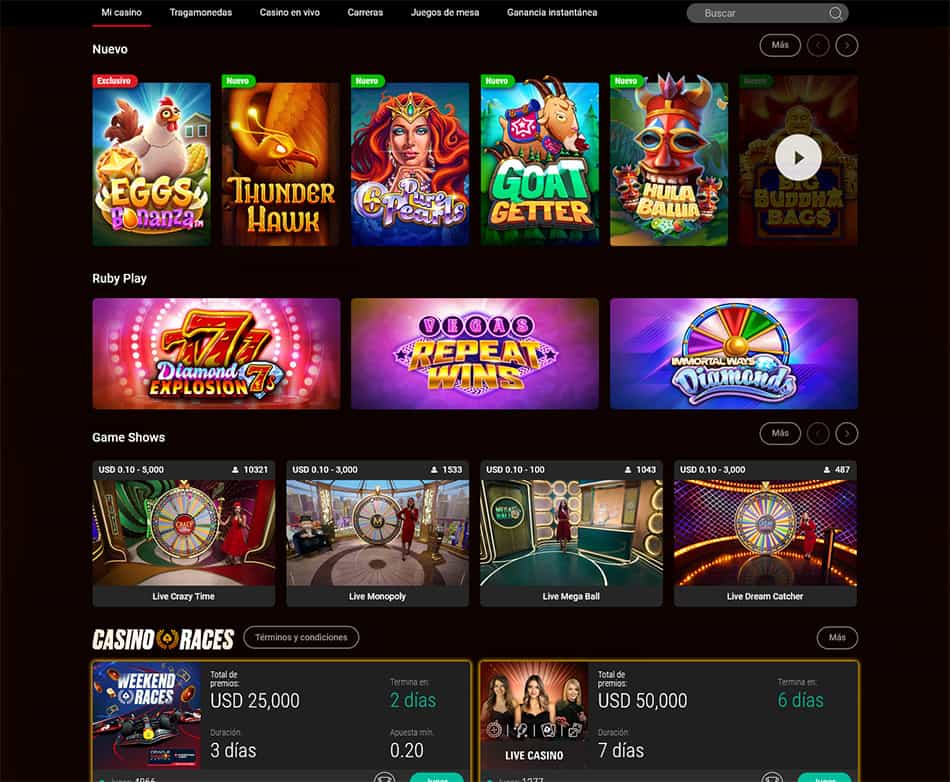Open the Tragamonedas tab
The image size is (950, 782).
pyautogui.click(x=201, y=12)
